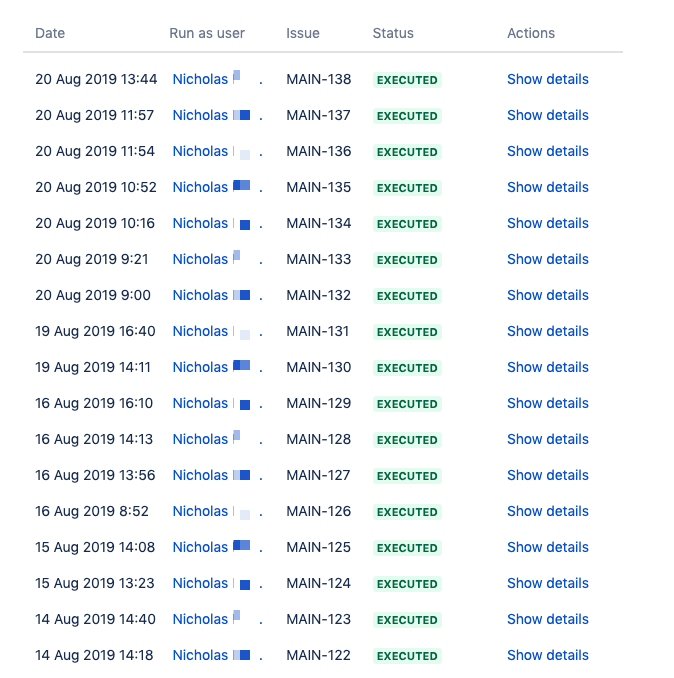
Task: Show details for MAIN-137 execution
Action: [x=547, y=115]
